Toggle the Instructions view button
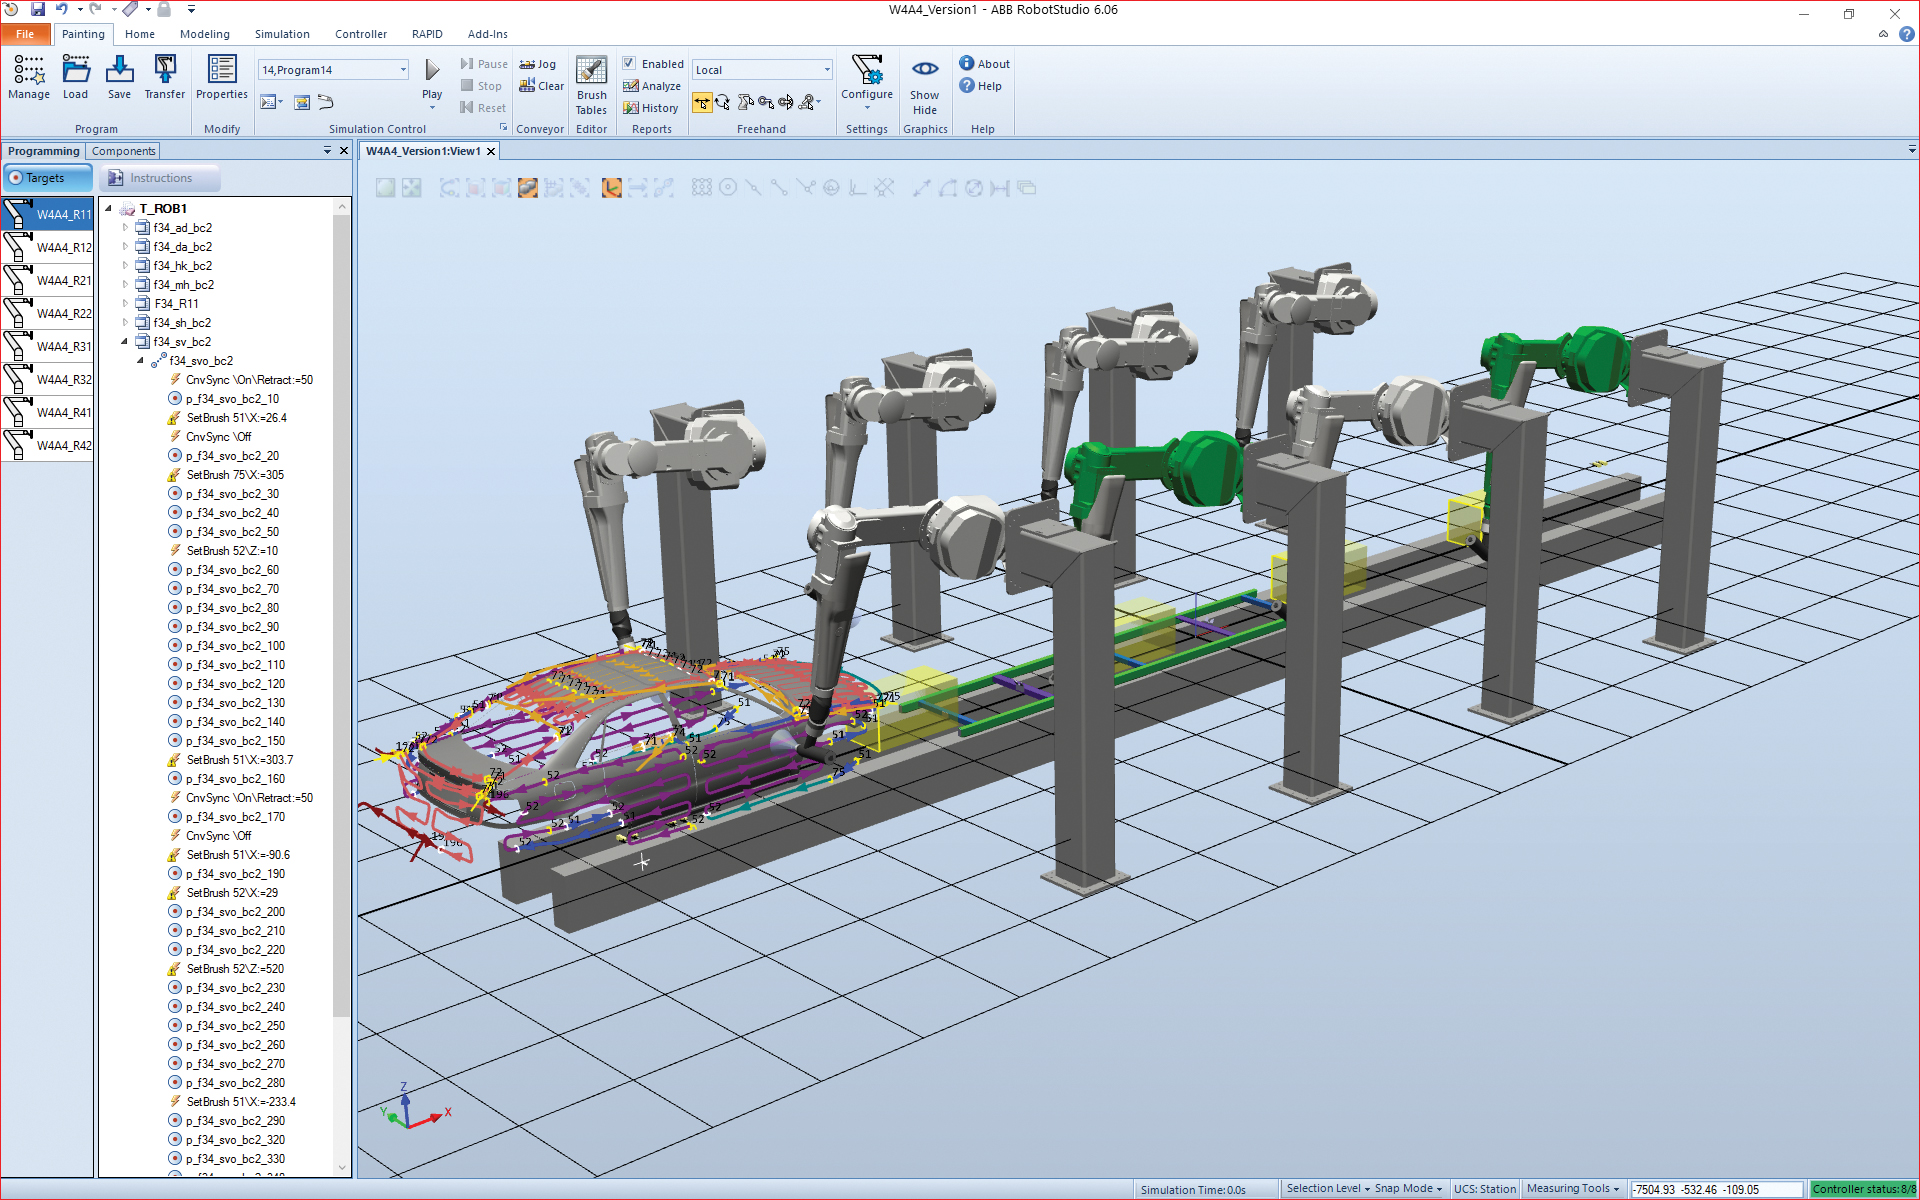The height and width of the screenshot is (1200, 1920). click(x=160, y=178)
